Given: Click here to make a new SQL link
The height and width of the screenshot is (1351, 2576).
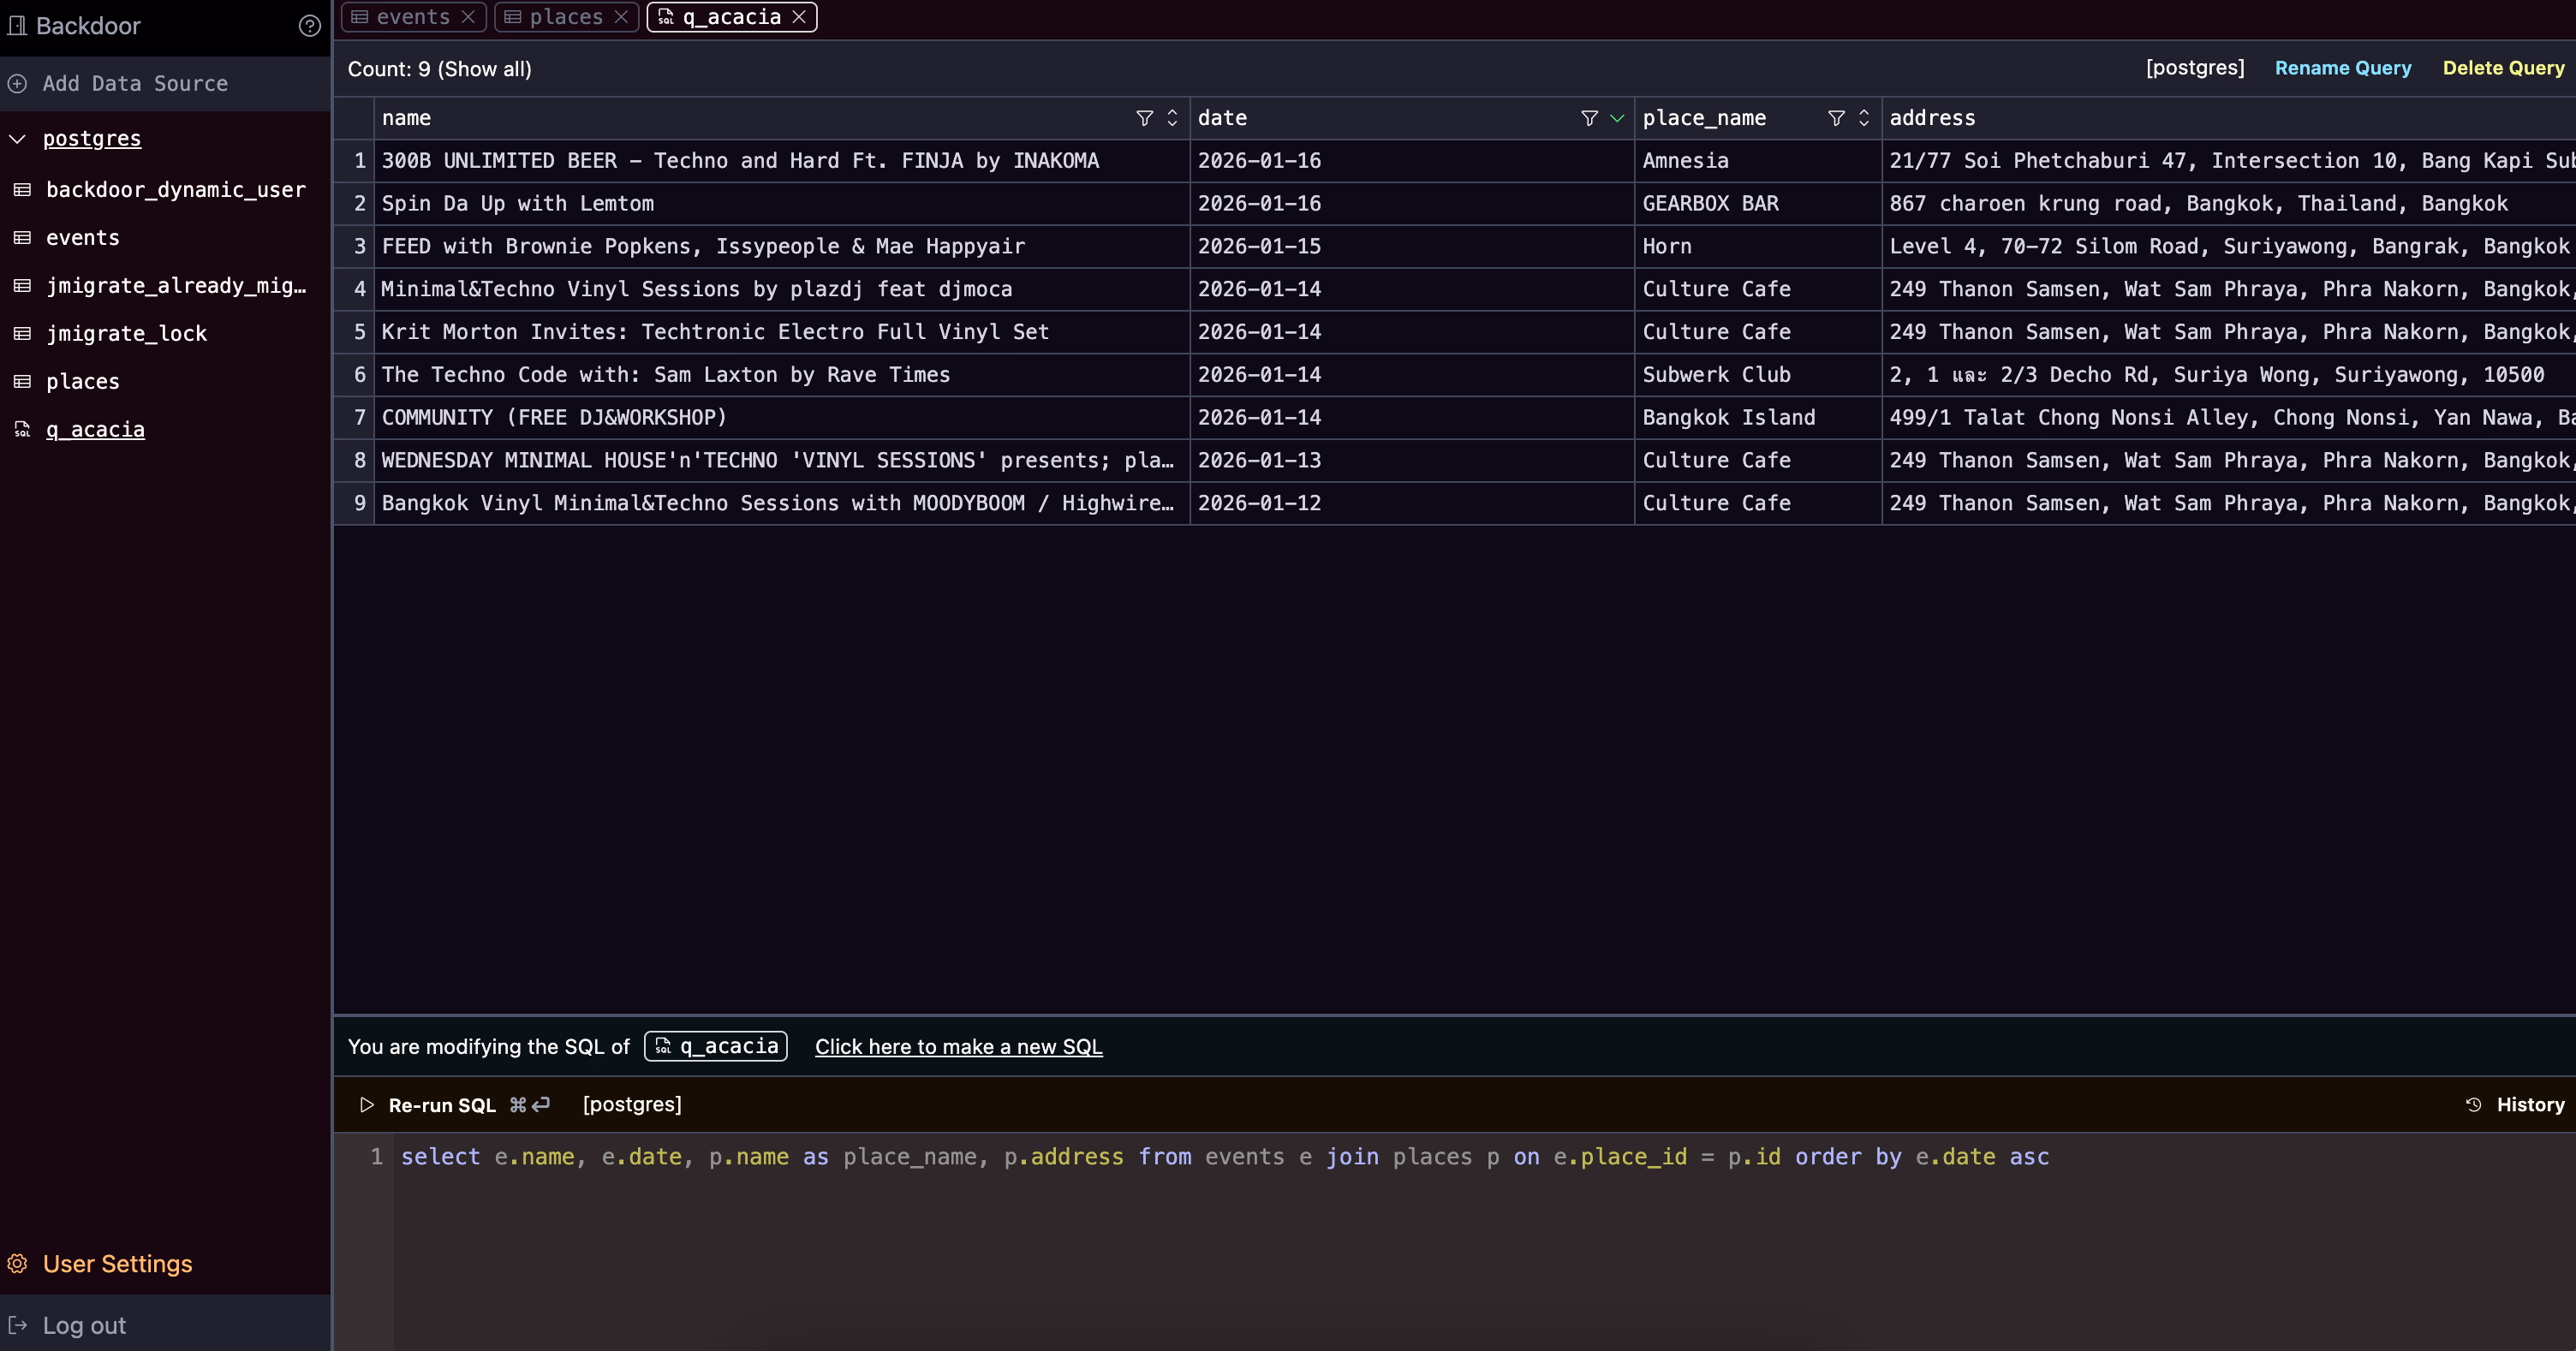Looking at the screenshot, I should 958,1047.
